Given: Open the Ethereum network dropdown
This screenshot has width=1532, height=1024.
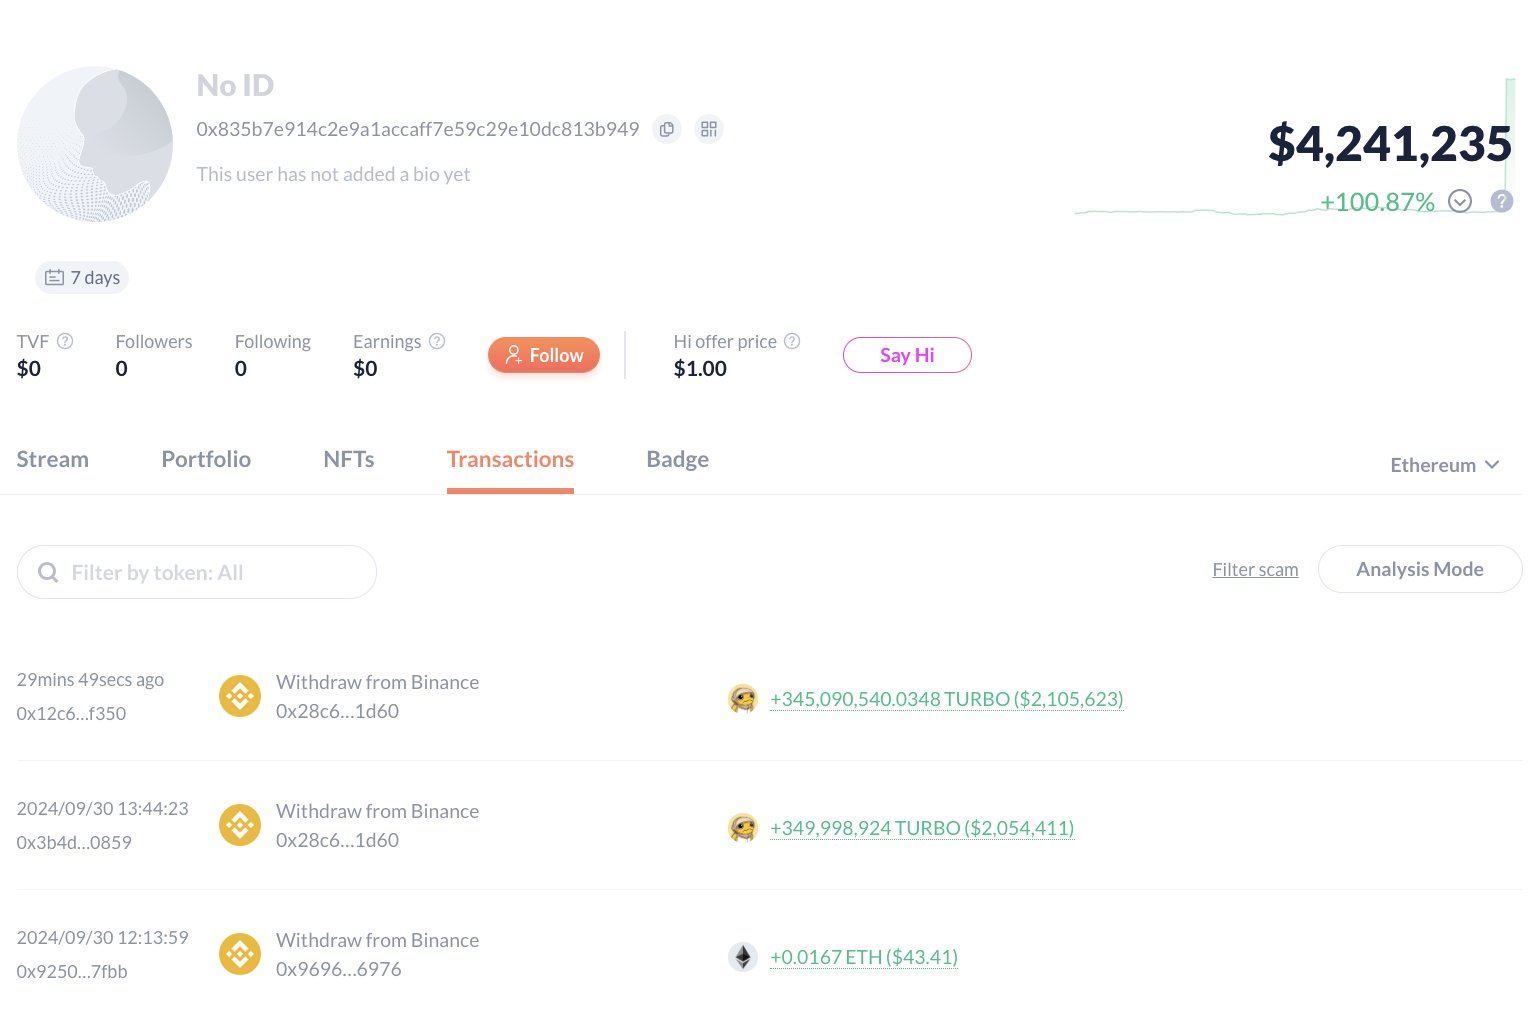Looking at the screenshot, I should 1444,465.
